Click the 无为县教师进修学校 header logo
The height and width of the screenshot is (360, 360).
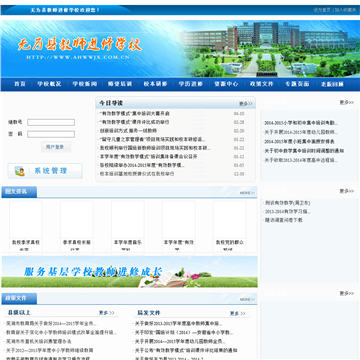(80, 44)
